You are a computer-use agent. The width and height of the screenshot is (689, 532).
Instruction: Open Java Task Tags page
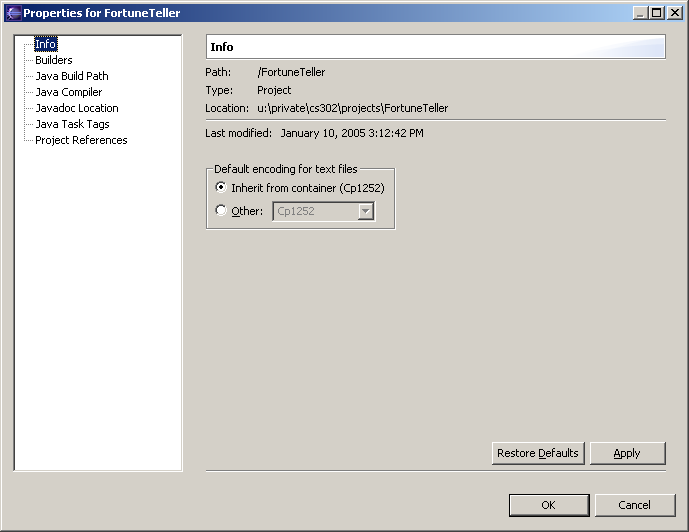[72, 124]
